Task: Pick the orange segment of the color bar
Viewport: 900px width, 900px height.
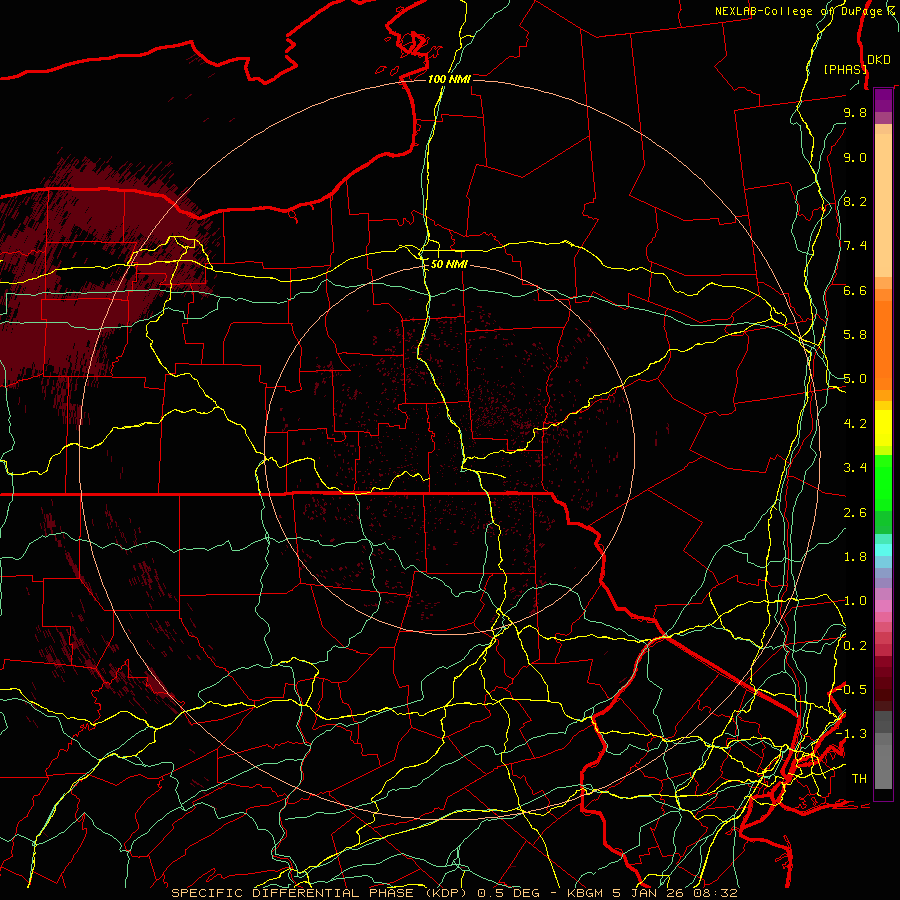Action: click(x=883, y=345)
